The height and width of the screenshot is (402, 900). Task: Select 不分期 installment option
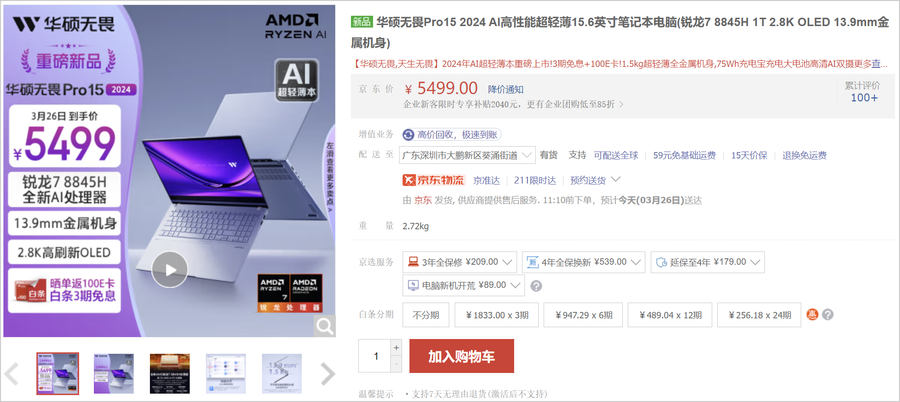425,315
